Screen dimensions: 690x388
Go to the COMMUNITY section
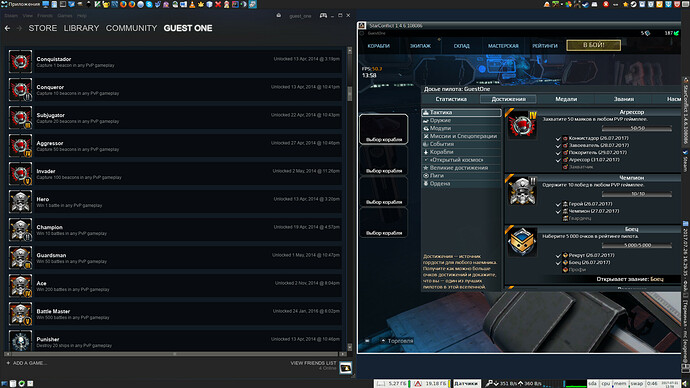131,28
